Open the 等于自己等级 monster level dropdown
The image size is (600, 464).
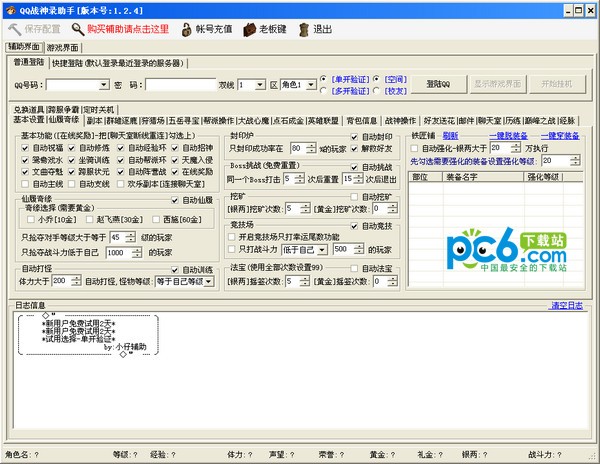209,282
